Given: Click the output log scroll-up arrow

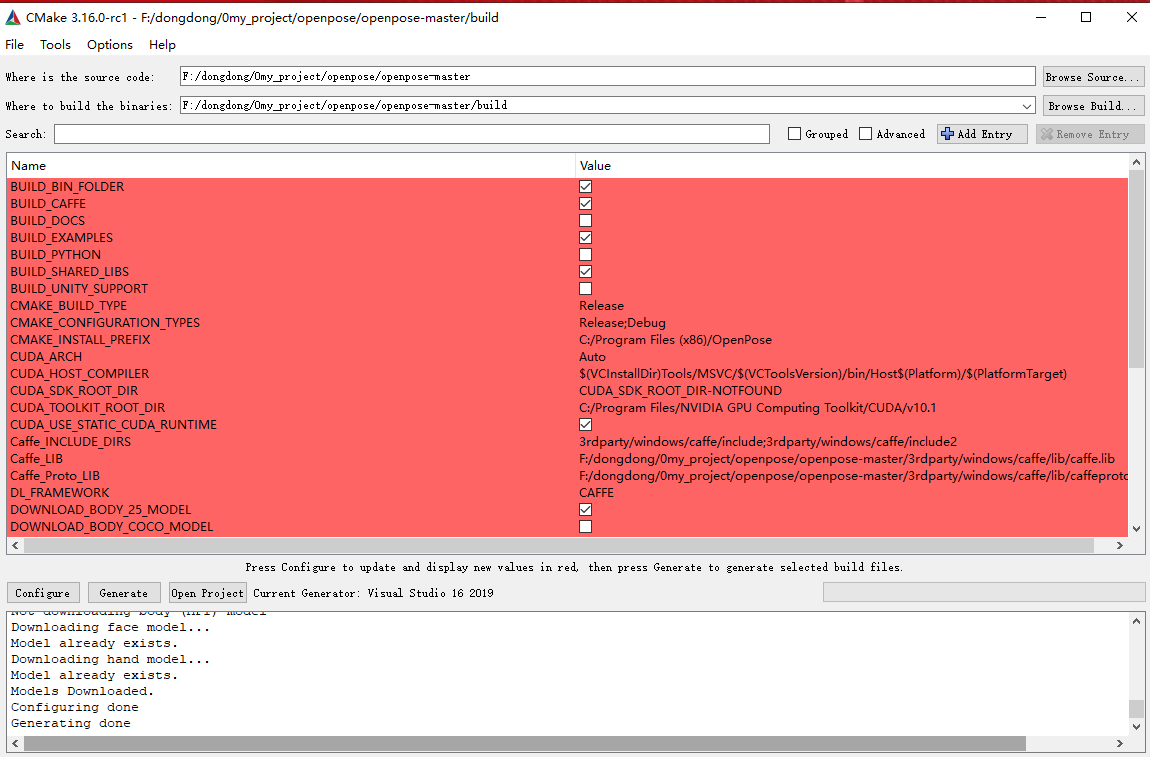Looking at the screenshot, I should coord(1136,621).
